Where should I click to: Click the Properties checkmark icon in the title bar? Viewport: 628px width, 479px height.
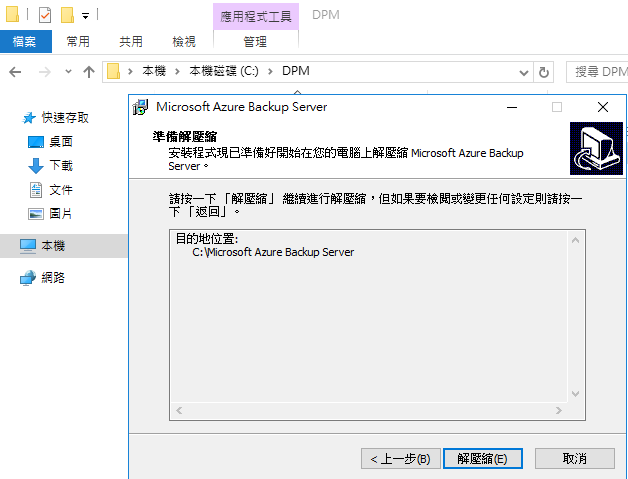click(x=45, y=15)
